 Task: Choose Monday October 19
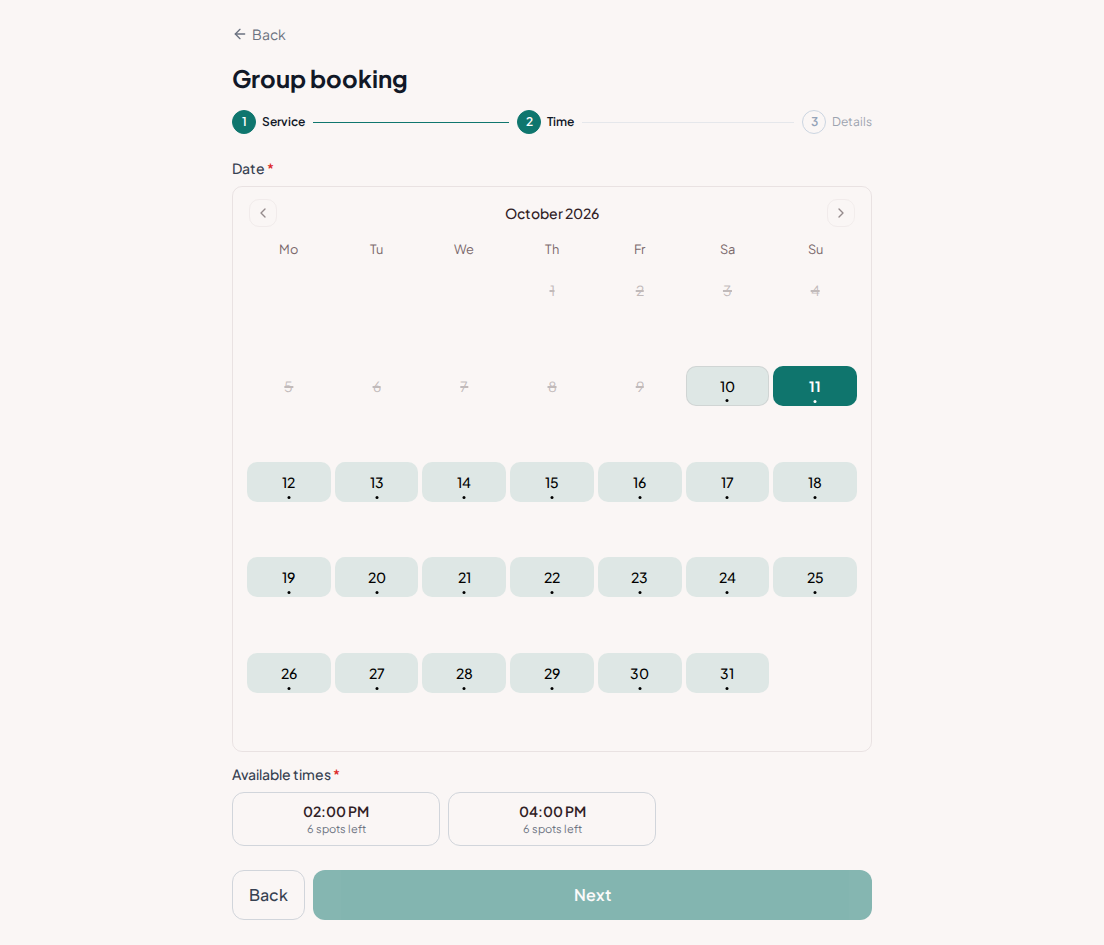(289, 577)
